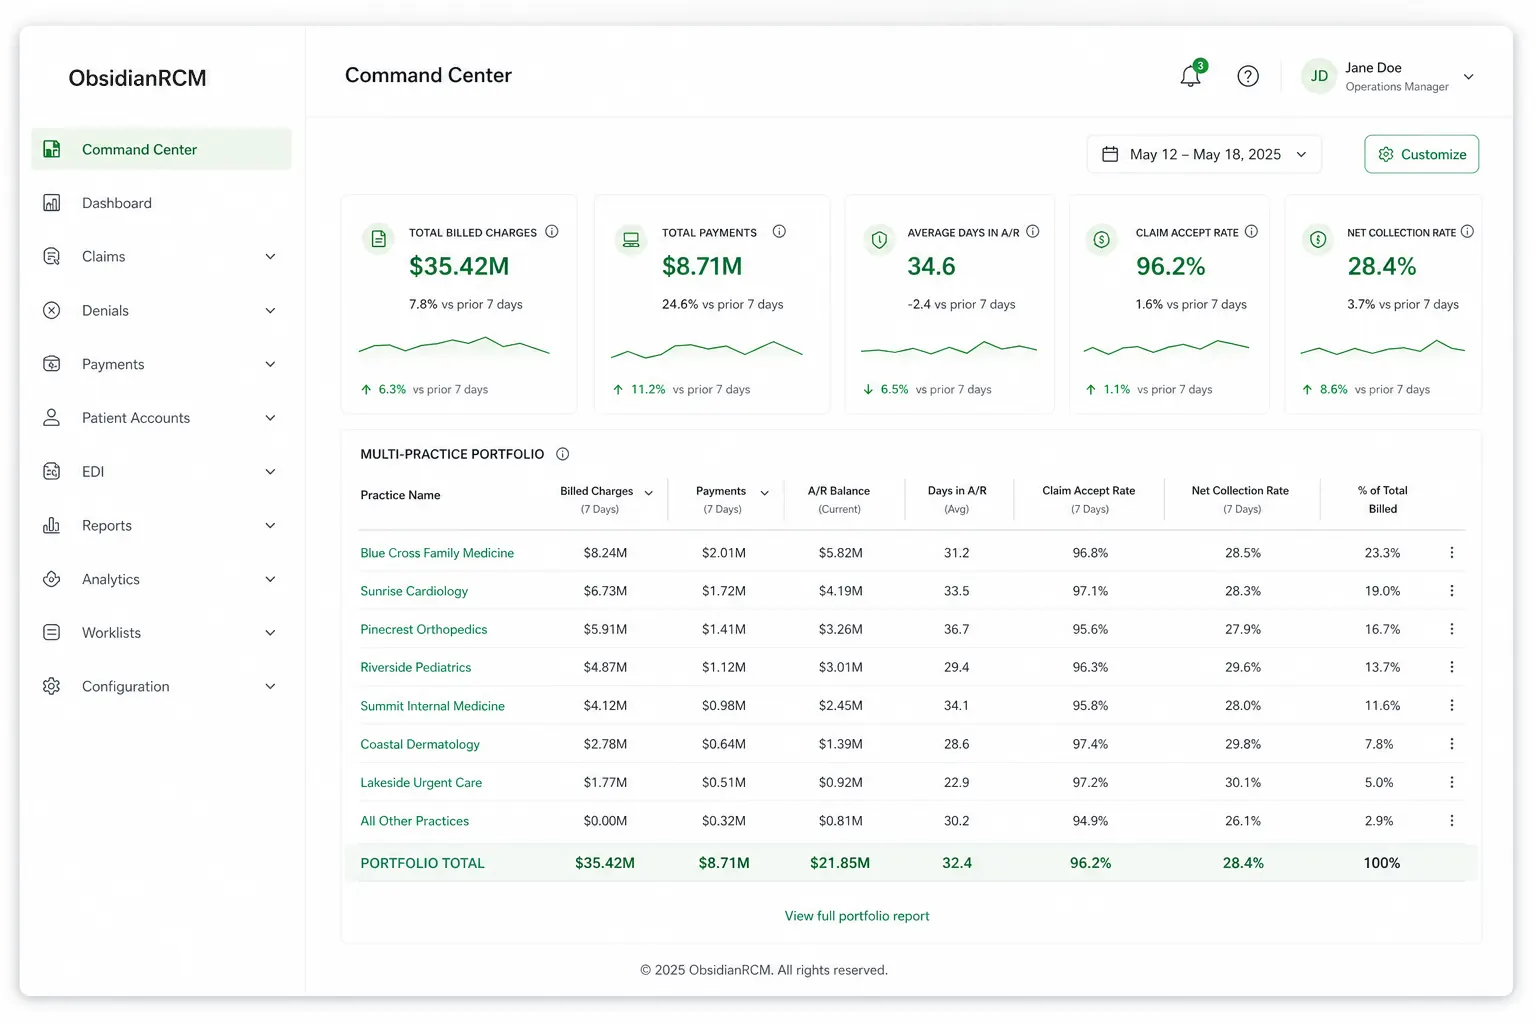Open the View full portfolio report link
Image resolution: width=1536 pixels, height=1024 pixels.
[x=857, y=916]
